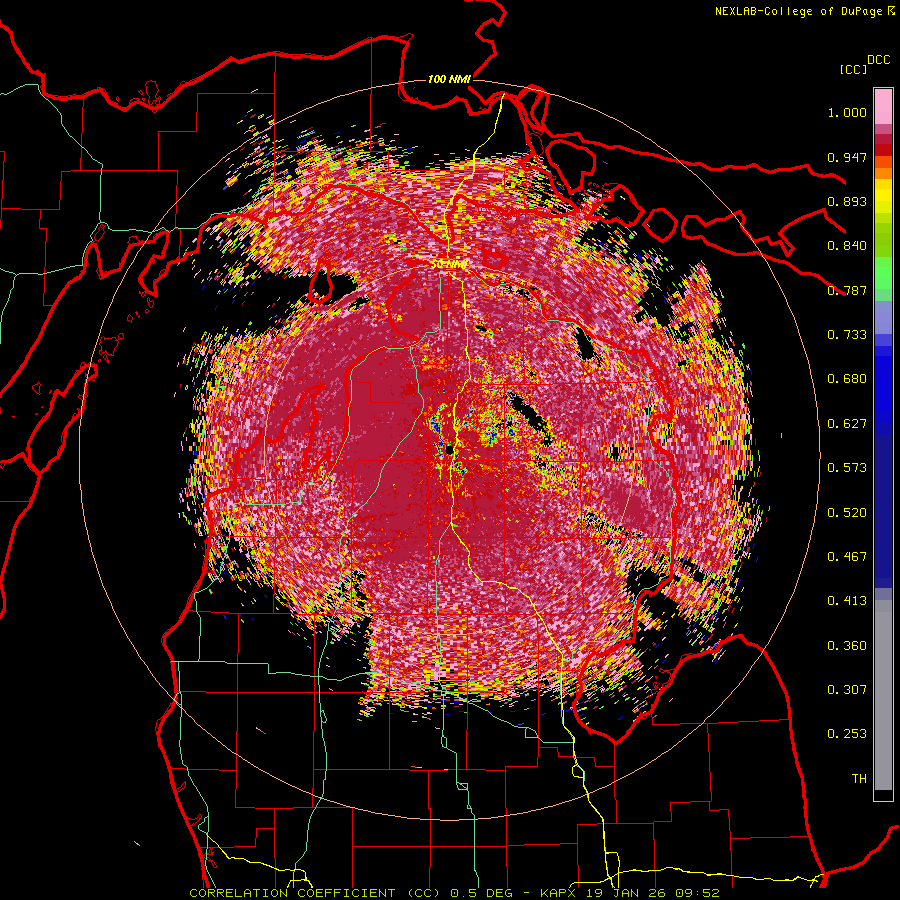Click the DCC product label above the color bar

[x=879, y=60]
